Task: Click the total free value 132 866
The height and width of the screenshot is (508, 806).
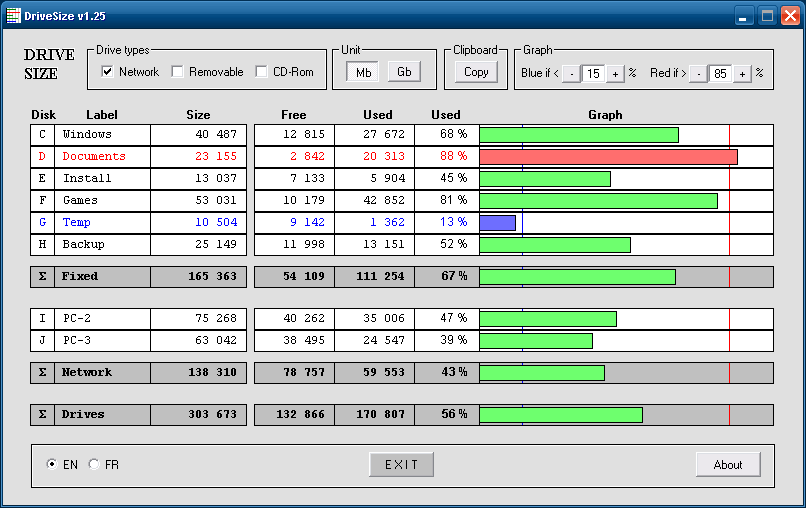Action: point(301,415)
